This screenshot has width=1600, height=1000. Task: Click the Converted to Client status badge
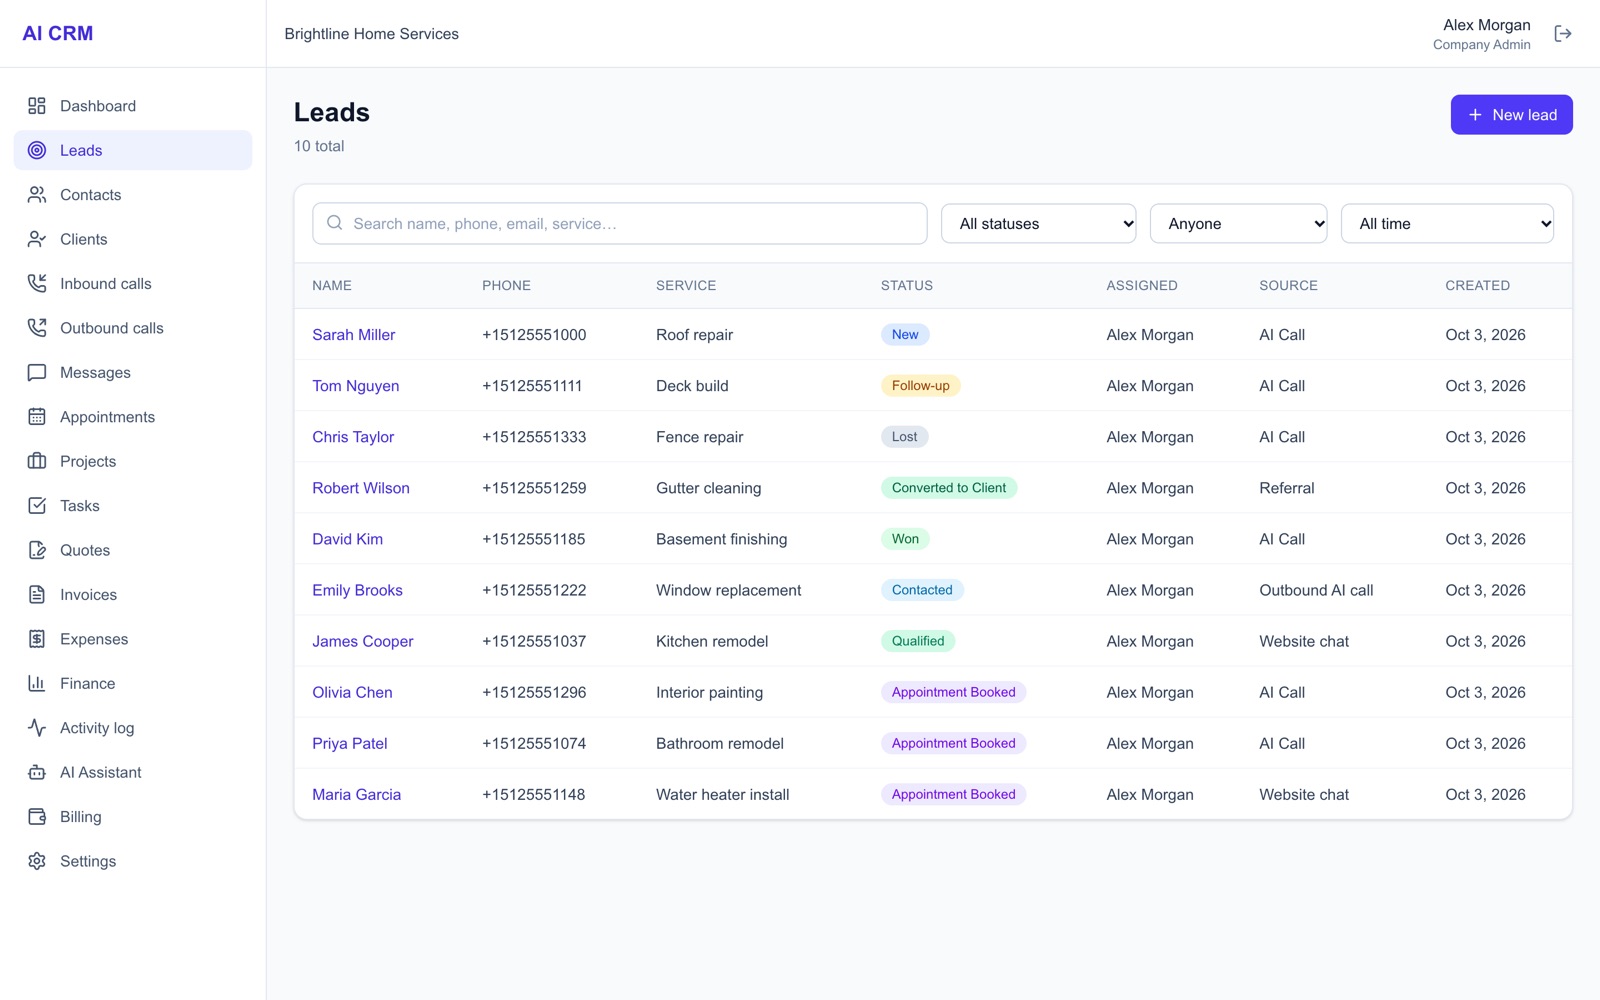[949, 488]
